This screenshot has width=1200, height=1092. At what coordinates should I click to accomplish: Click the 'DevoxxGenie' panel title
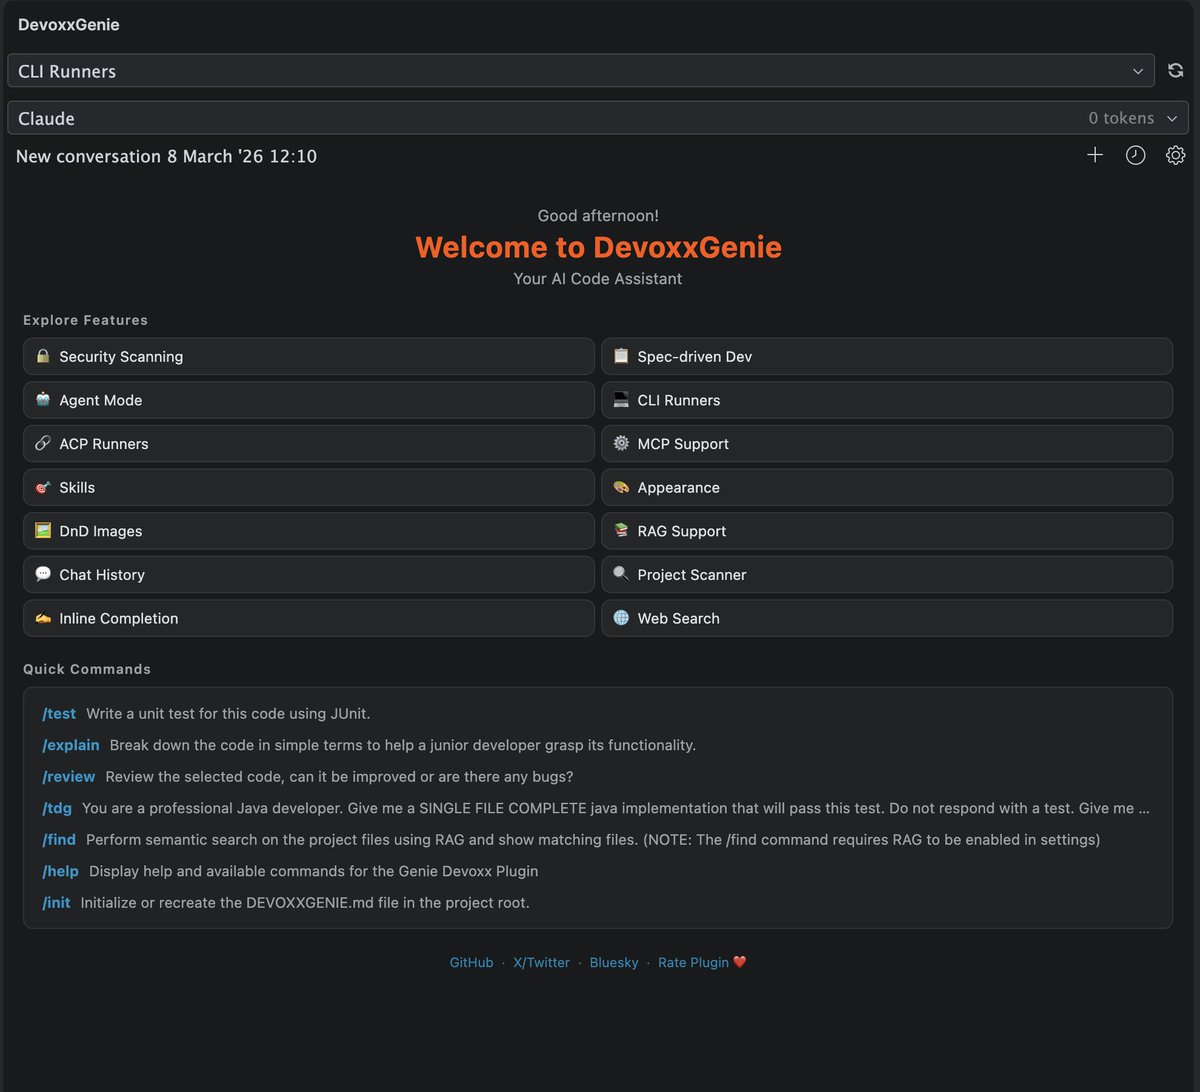coord(68,25)
